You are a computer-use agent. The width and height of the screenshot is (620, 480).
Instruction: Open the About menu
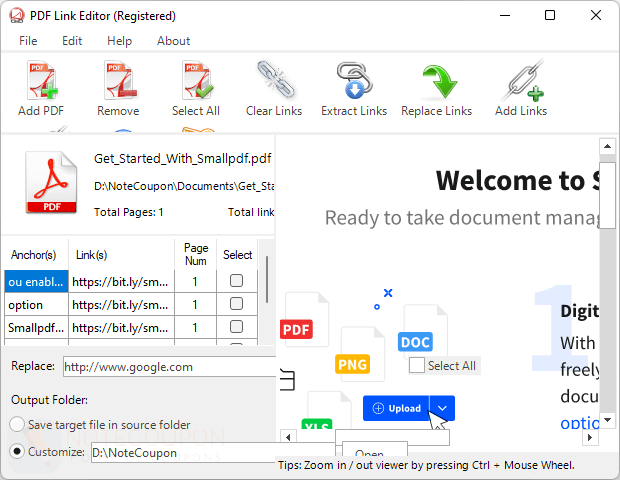tap(174, 41)
